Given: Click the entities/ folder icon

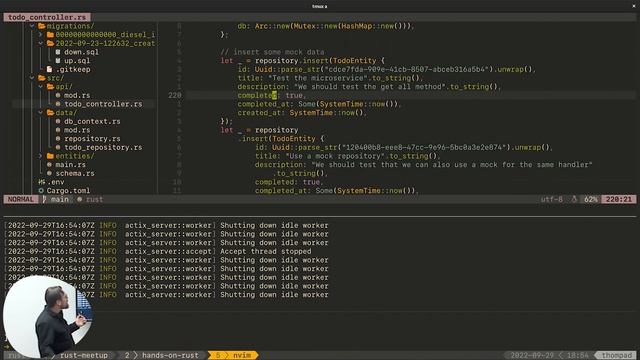Looking at the screenshot, I should point(50,156).
